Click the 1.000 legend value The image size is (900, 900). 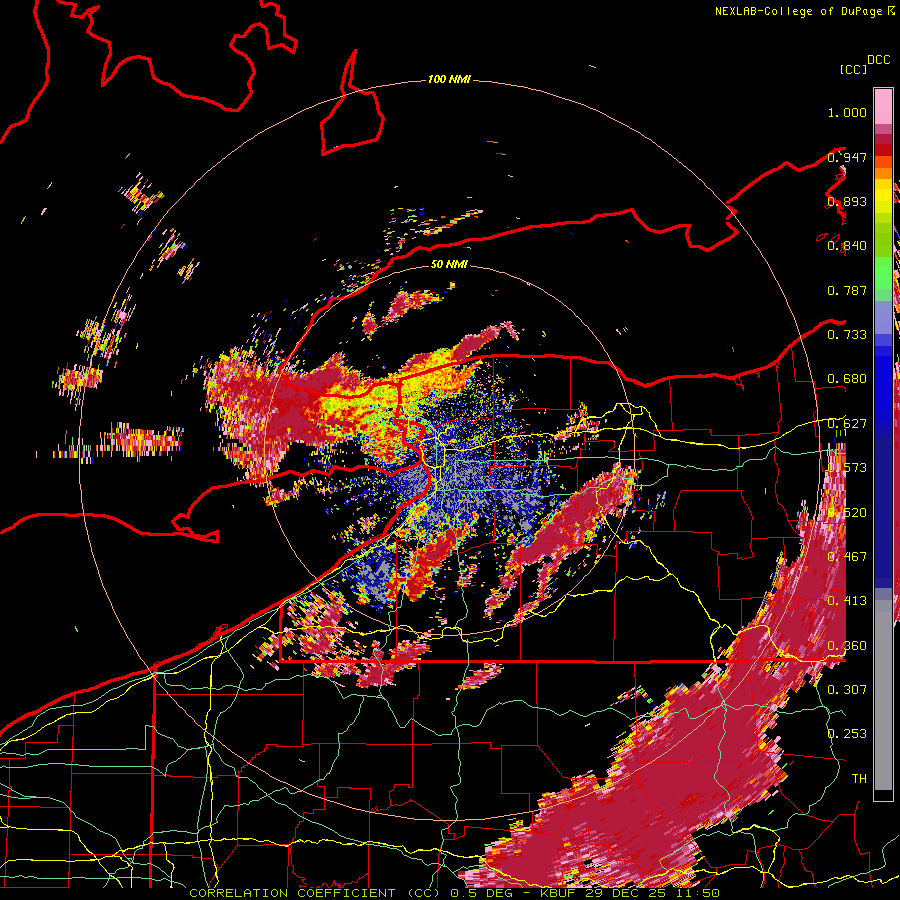click(x=847, y=113)
